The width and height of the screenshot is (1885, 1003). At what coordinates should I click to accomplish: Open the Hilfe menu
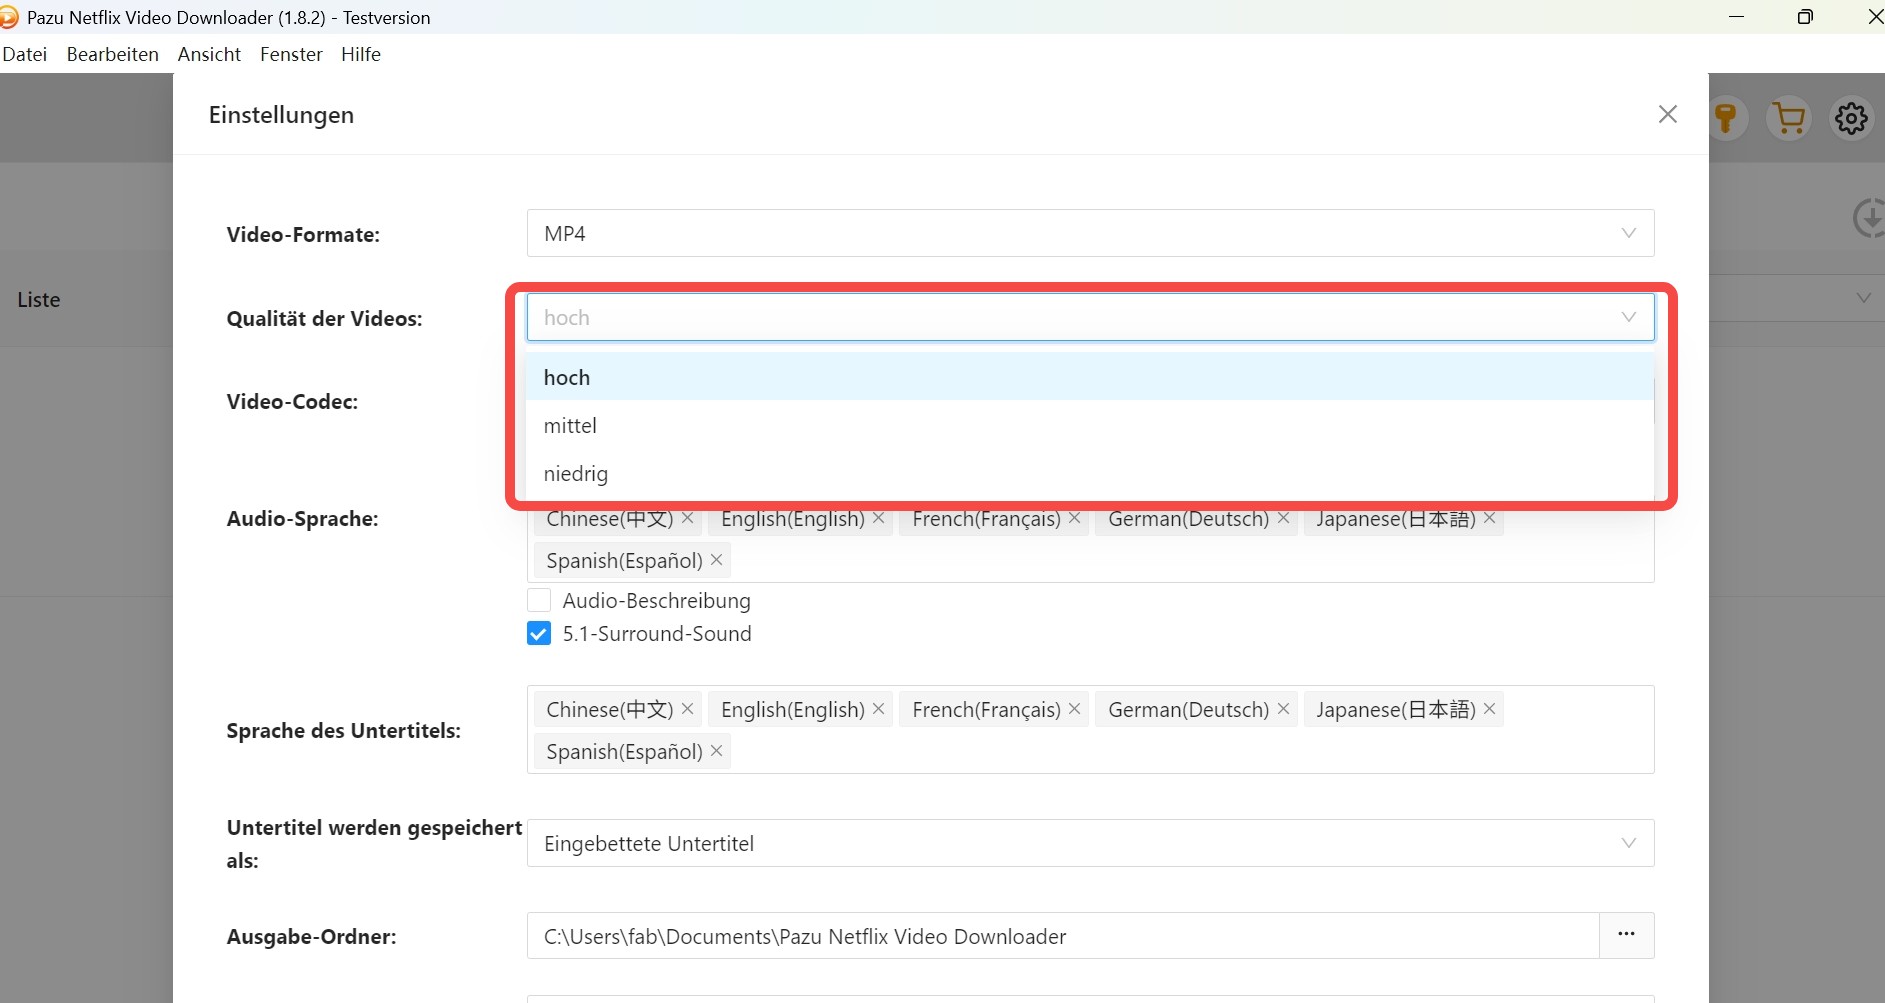point(360,54)
